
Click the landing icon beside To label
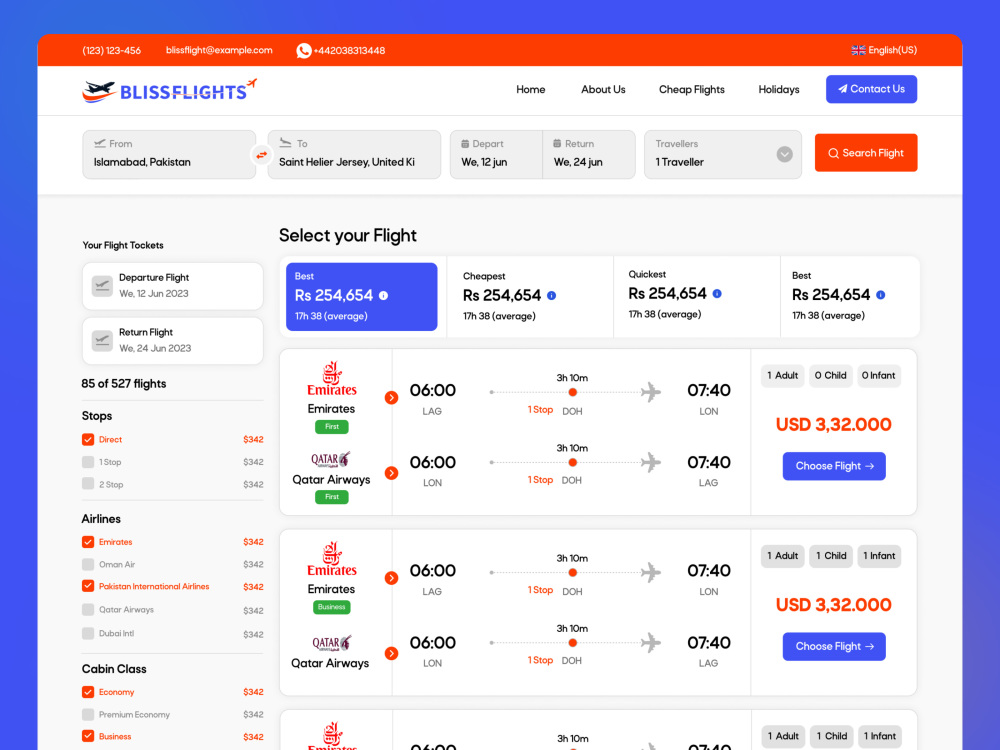[x=285, y=143]
